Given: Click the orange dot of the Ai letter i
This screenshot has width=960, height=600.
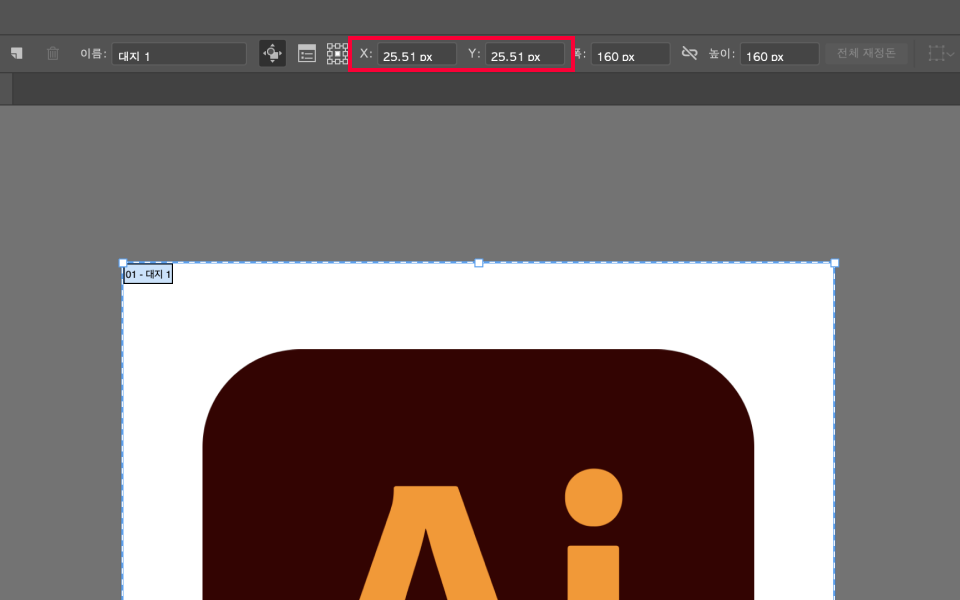Looking at the screenshot, I should 593,497.
